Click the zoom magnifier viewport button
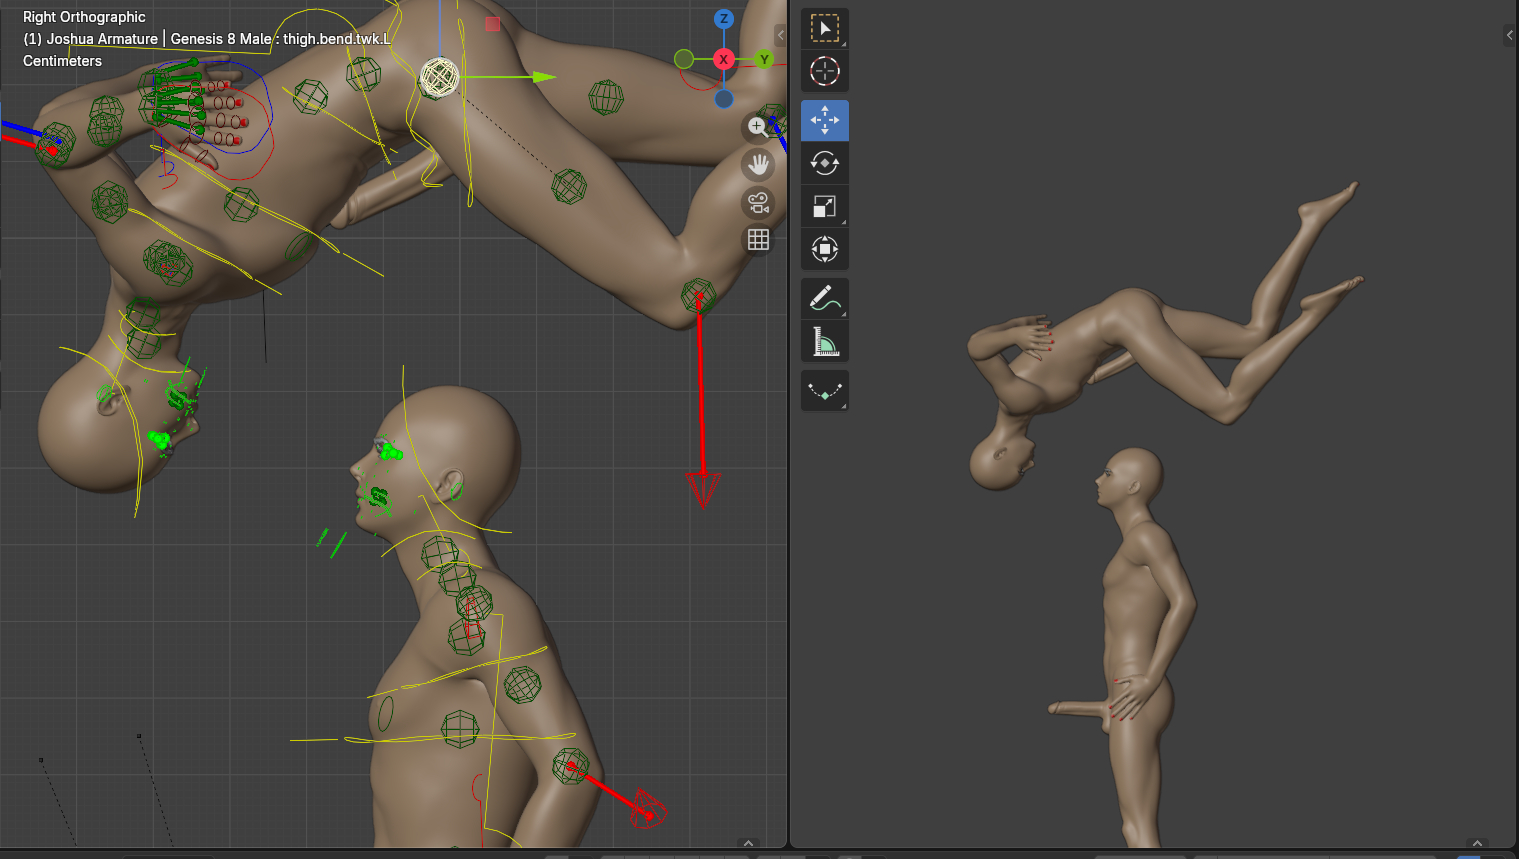 pyautogui.click(x=758, y=127)
